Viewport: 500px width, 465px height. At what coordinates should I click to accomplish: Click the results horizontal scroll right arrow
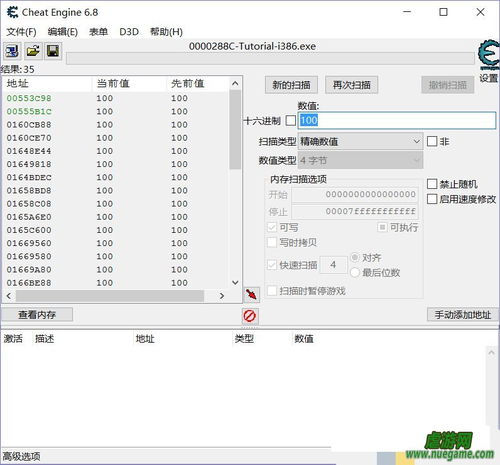coord(222,296)
